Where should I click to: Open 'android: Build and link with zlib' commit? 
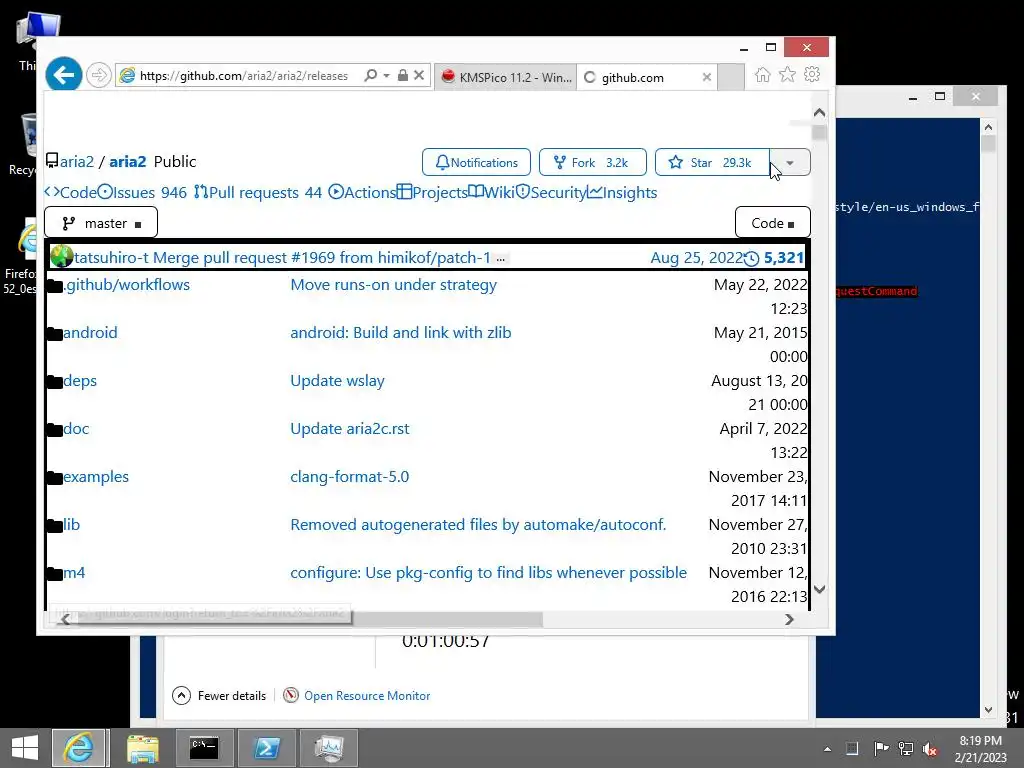400,332
